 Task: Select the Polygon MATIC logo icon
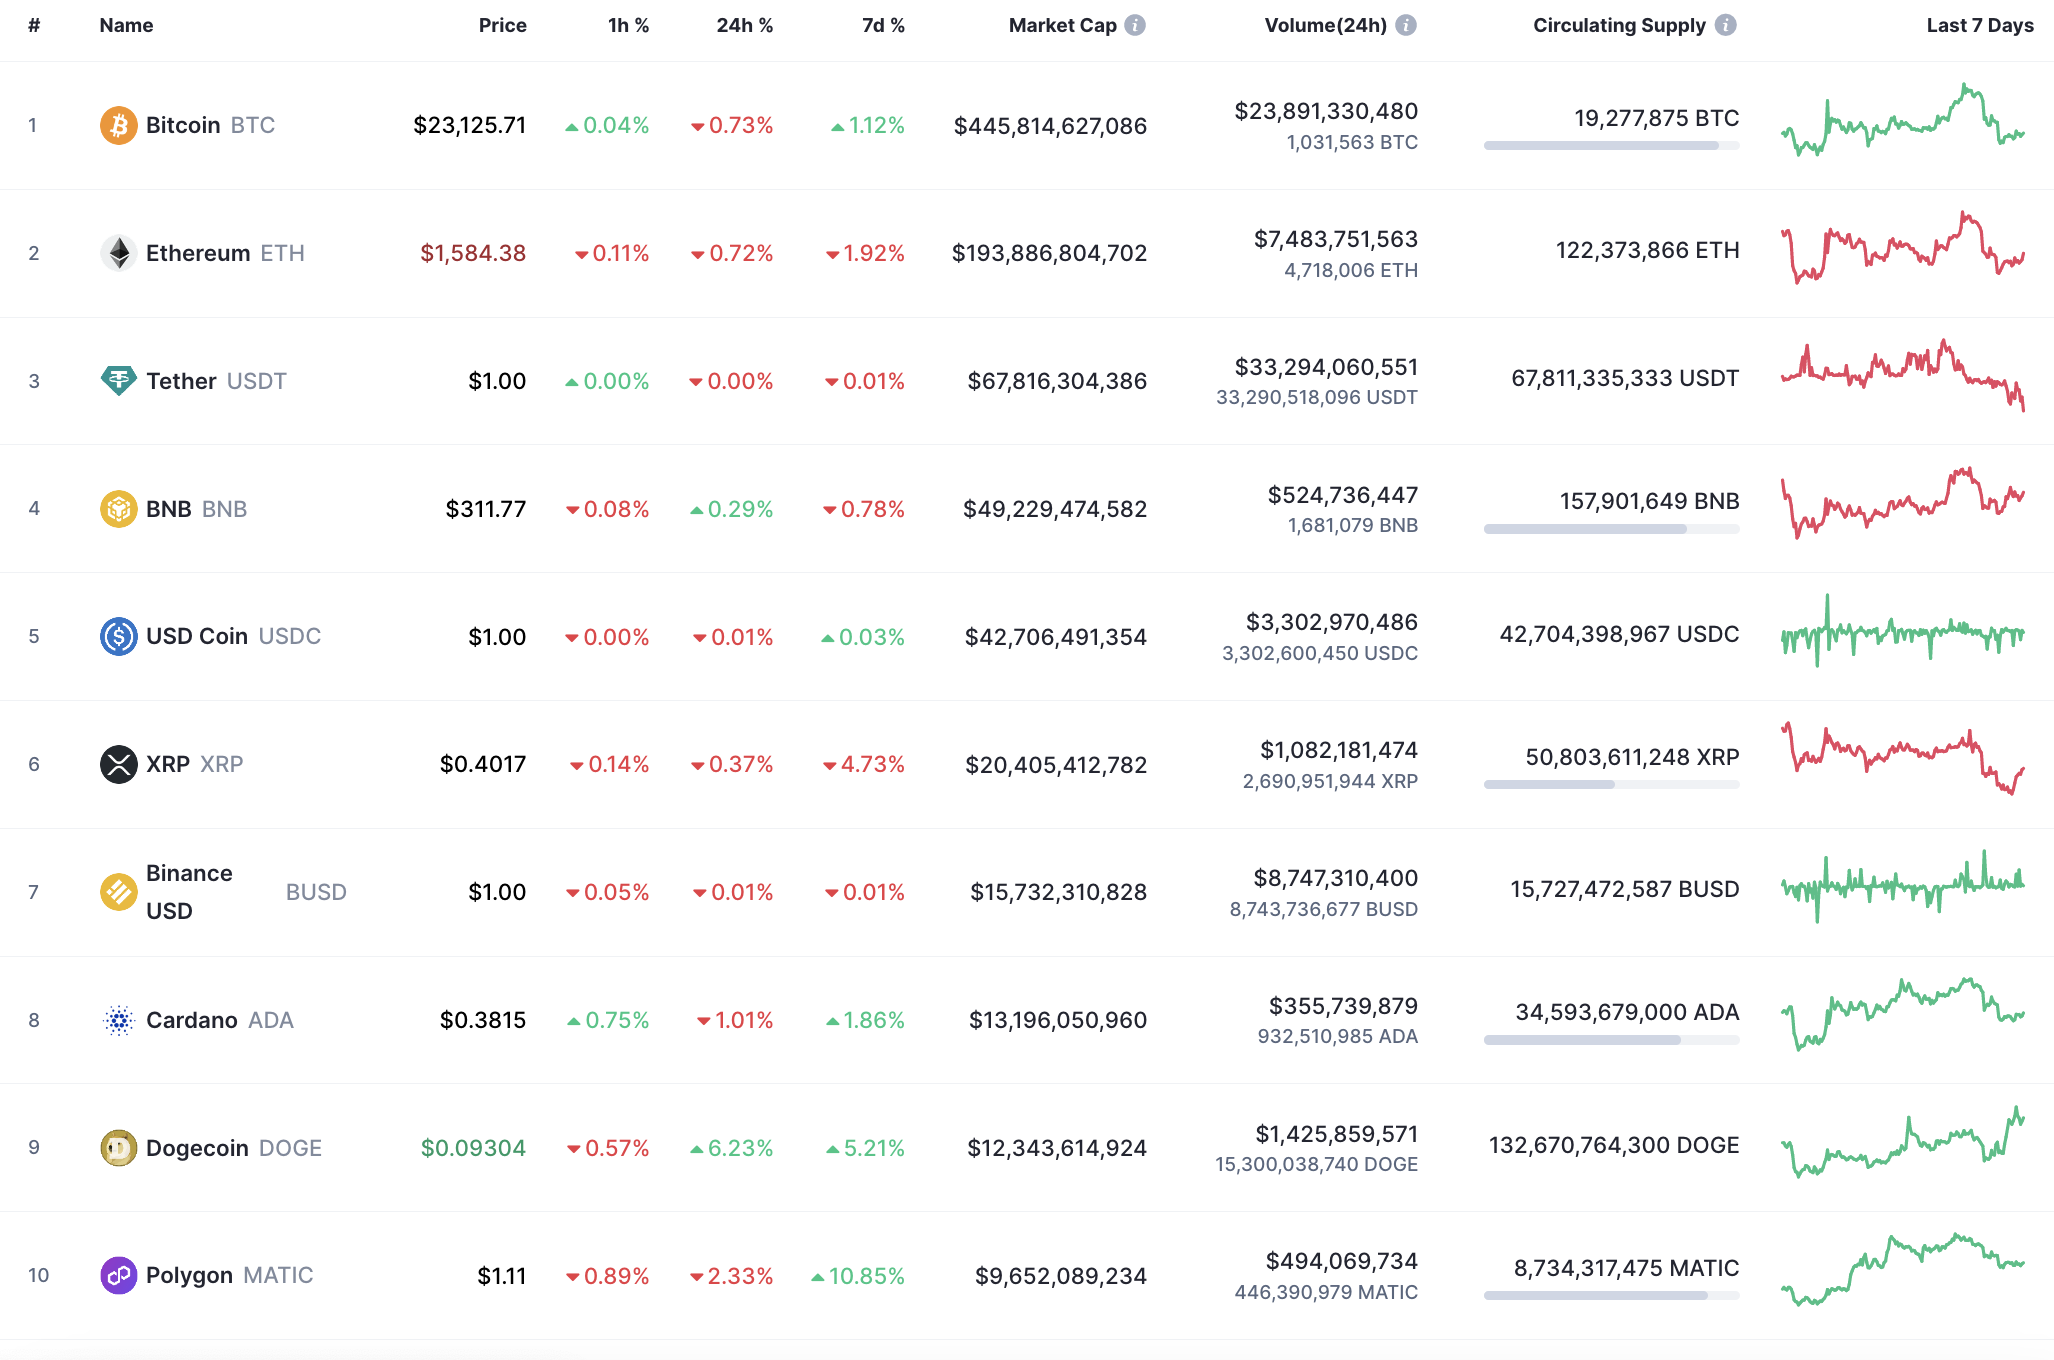[x=118, y=1275]
